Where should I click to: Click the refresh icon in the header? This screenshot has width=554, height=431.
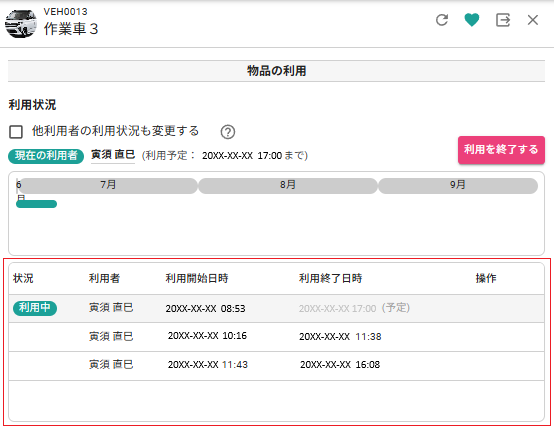click(x=442, y=20)
